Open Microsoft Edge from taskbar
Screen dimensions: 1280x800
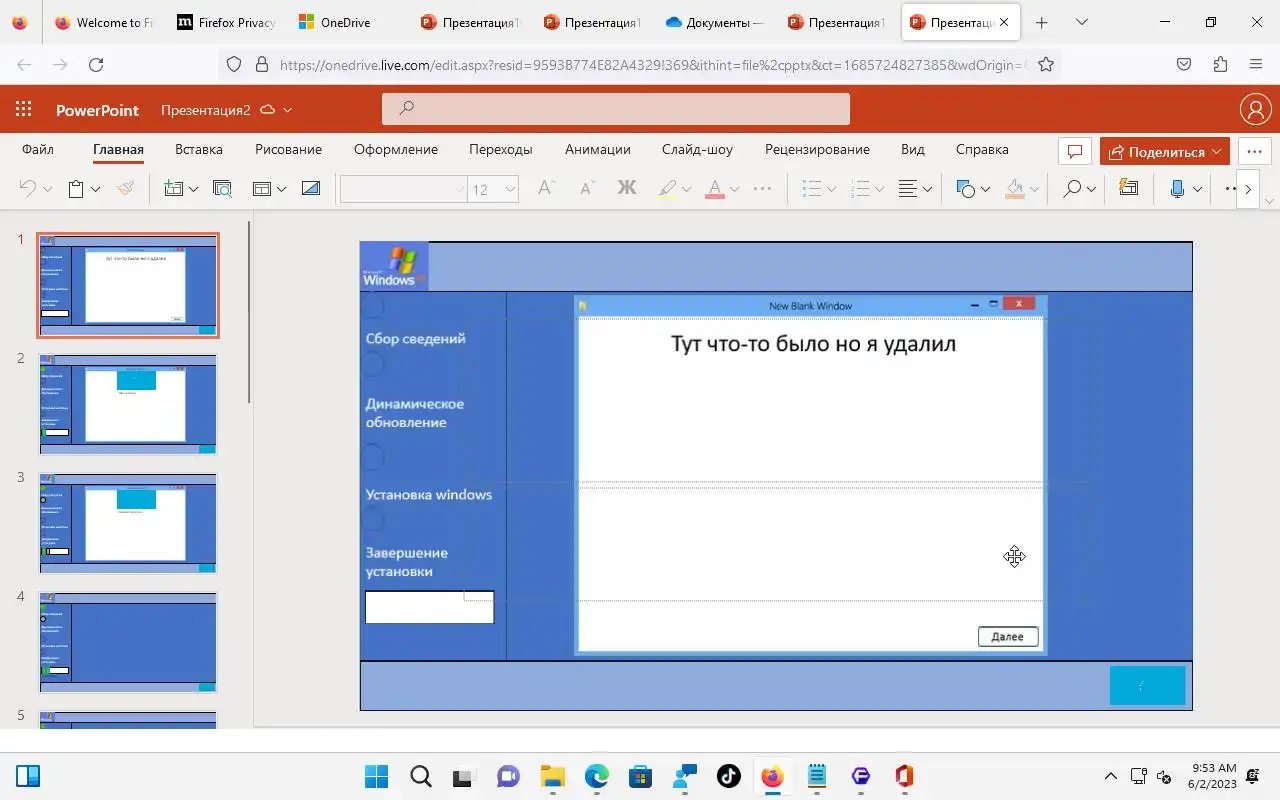pos(597,777)
